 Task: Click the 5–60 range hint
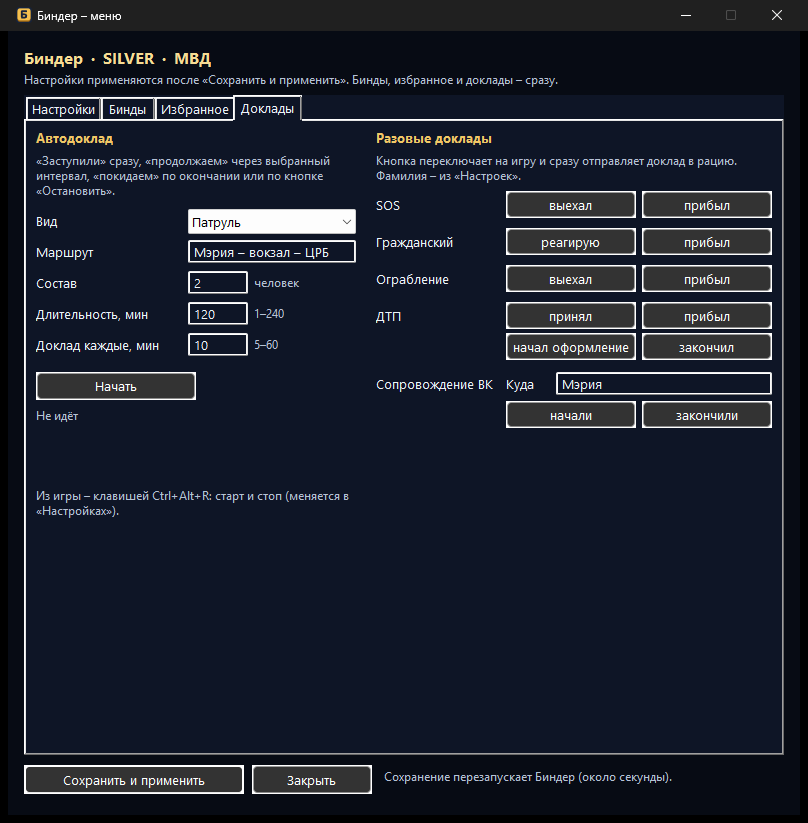(x=266, y=345)
